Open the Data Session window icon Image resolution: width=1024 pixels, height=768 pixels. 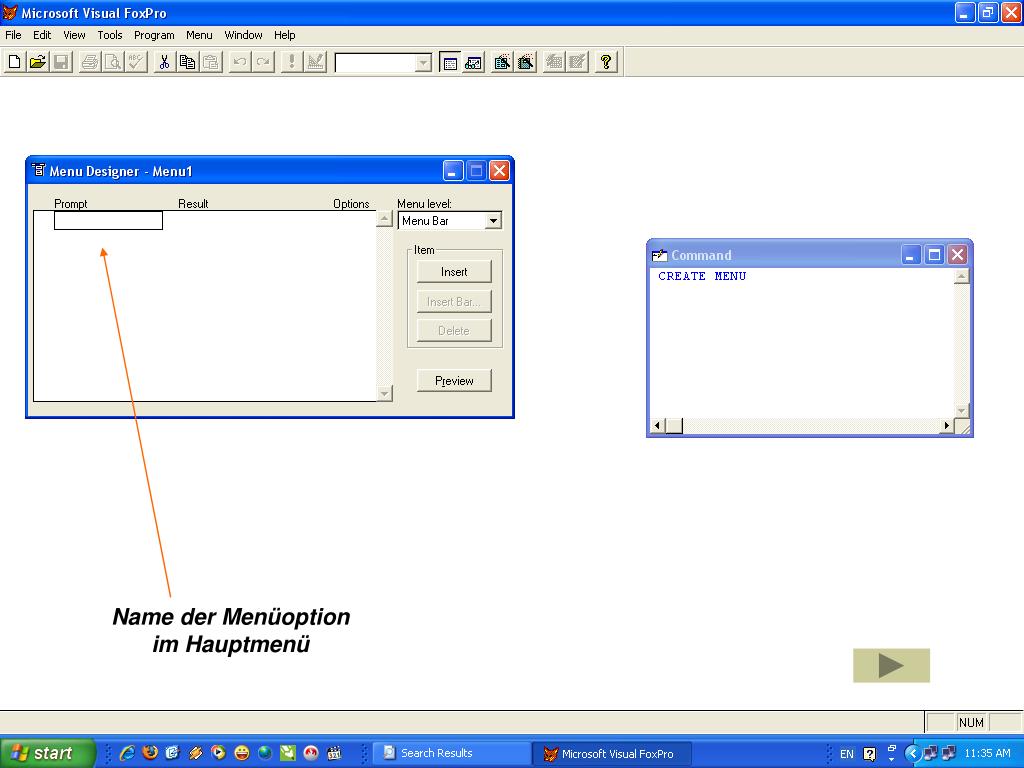click(473, 62)
